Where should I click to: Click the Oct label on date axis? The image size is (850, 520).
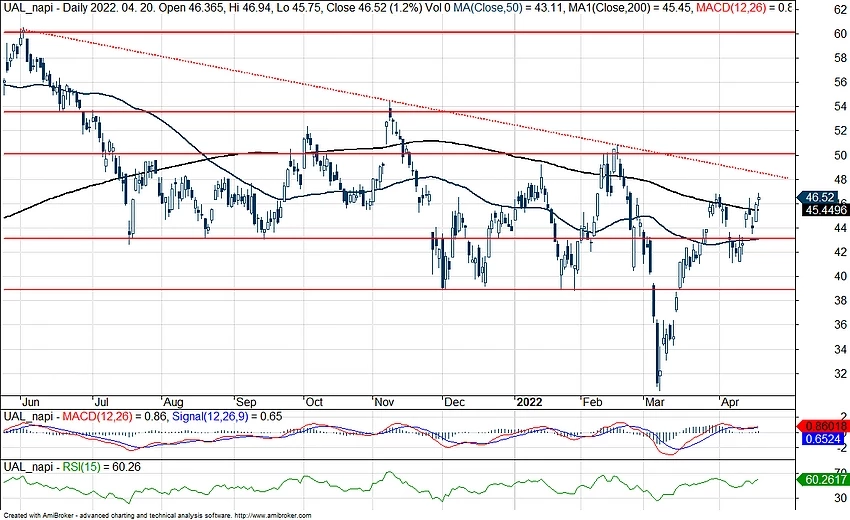[x=314, y=402]
